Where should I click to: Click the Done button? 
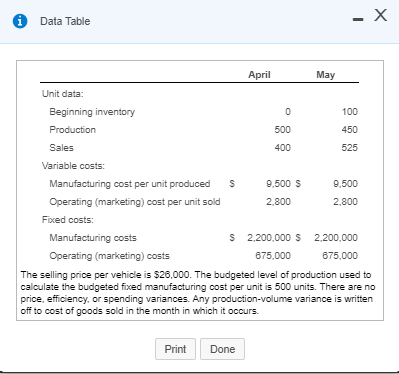click(x=222, y=349)
